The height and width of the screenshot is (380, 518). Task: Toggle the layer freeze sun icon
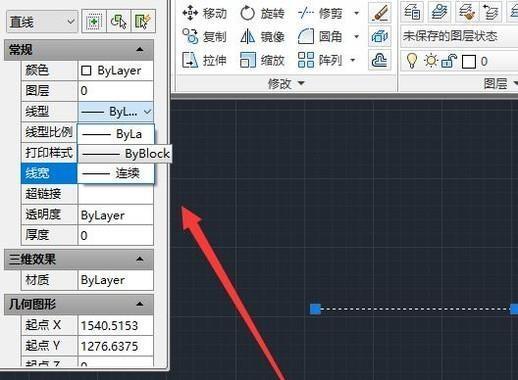click(x=431, y=61)
